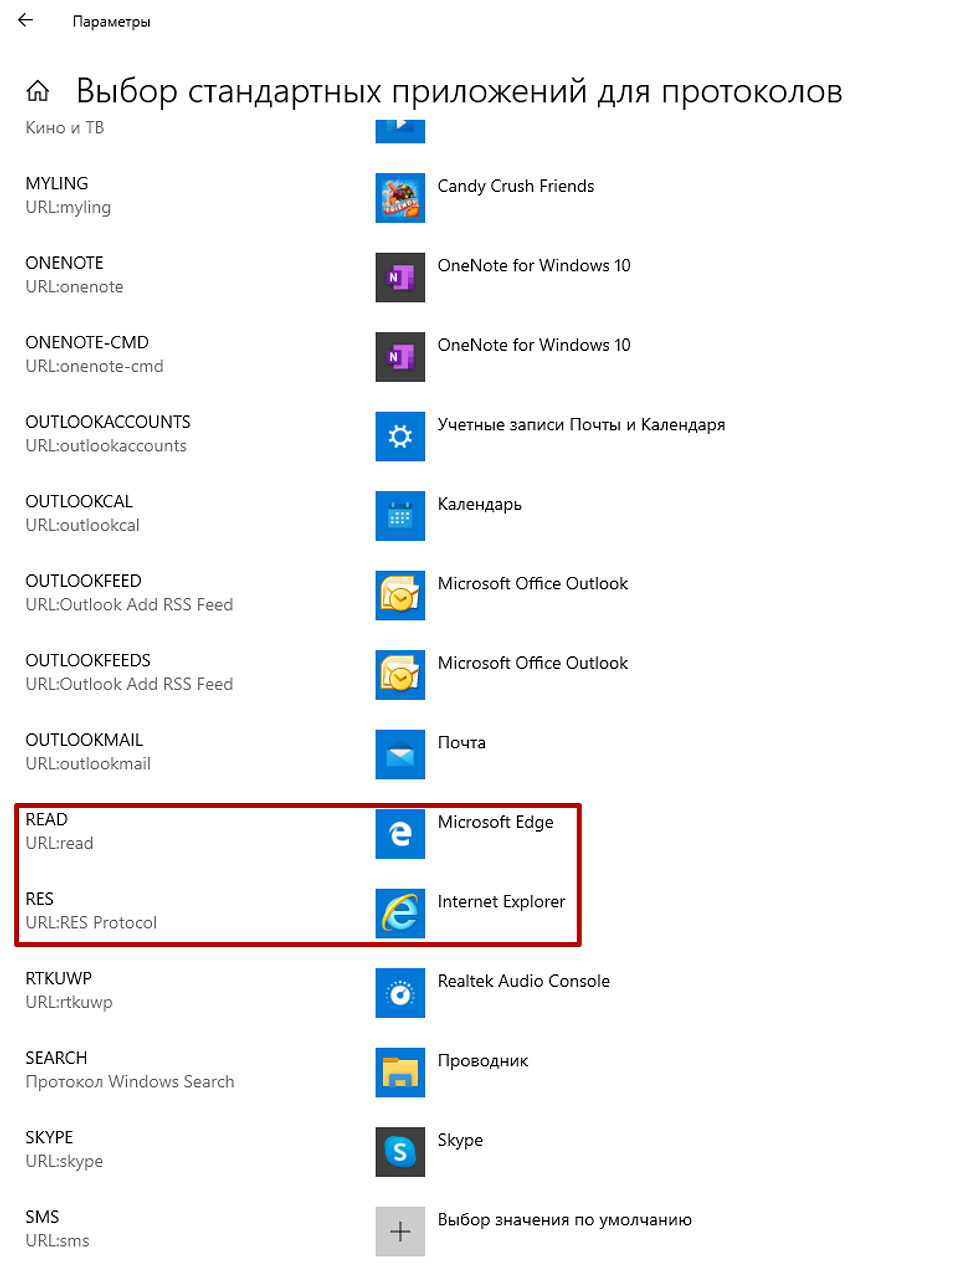Click OneNote icon for ONENOTE-CMD protocol
Viewport: 960px width, 1277px height.
[400, 357]
